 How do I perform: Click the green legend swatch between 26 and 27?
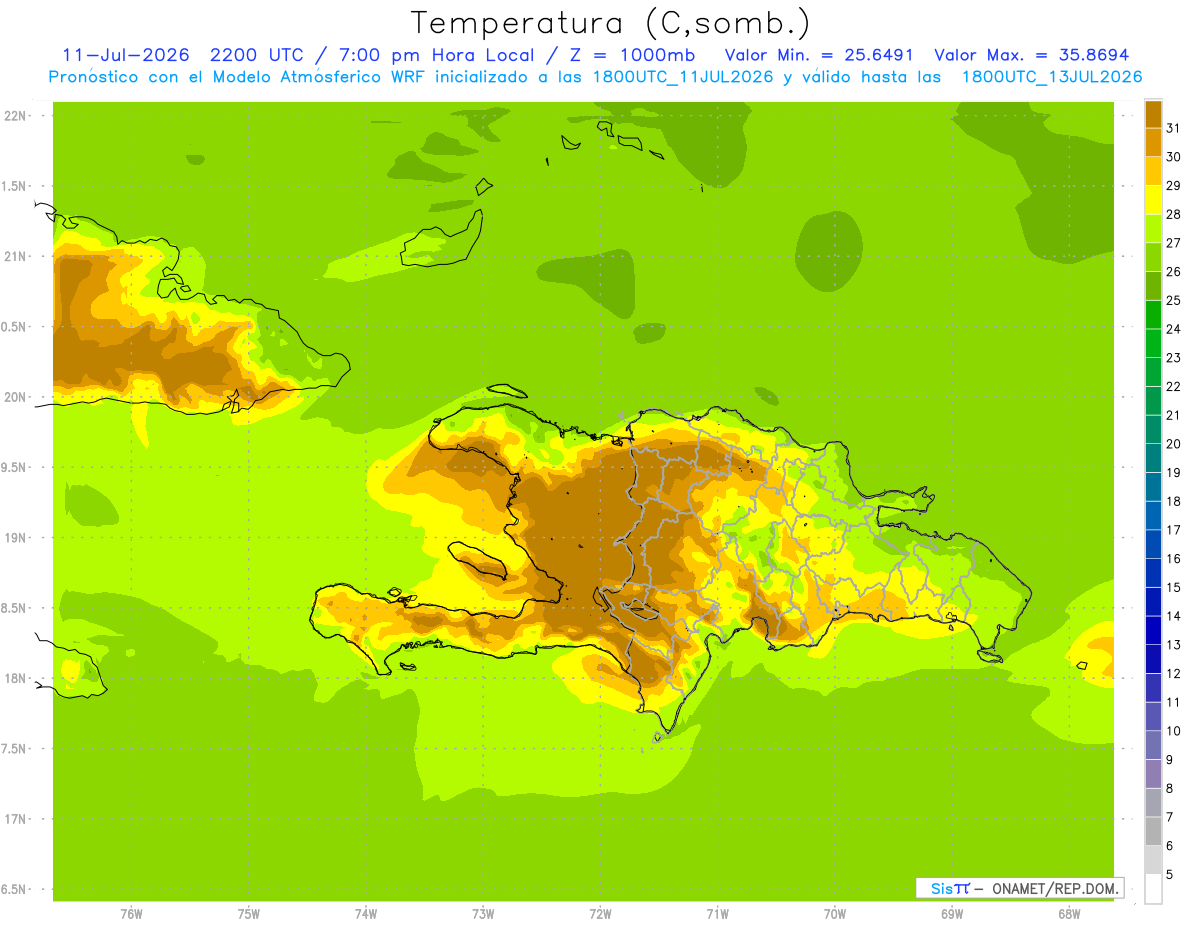(x=1153, y=257)
